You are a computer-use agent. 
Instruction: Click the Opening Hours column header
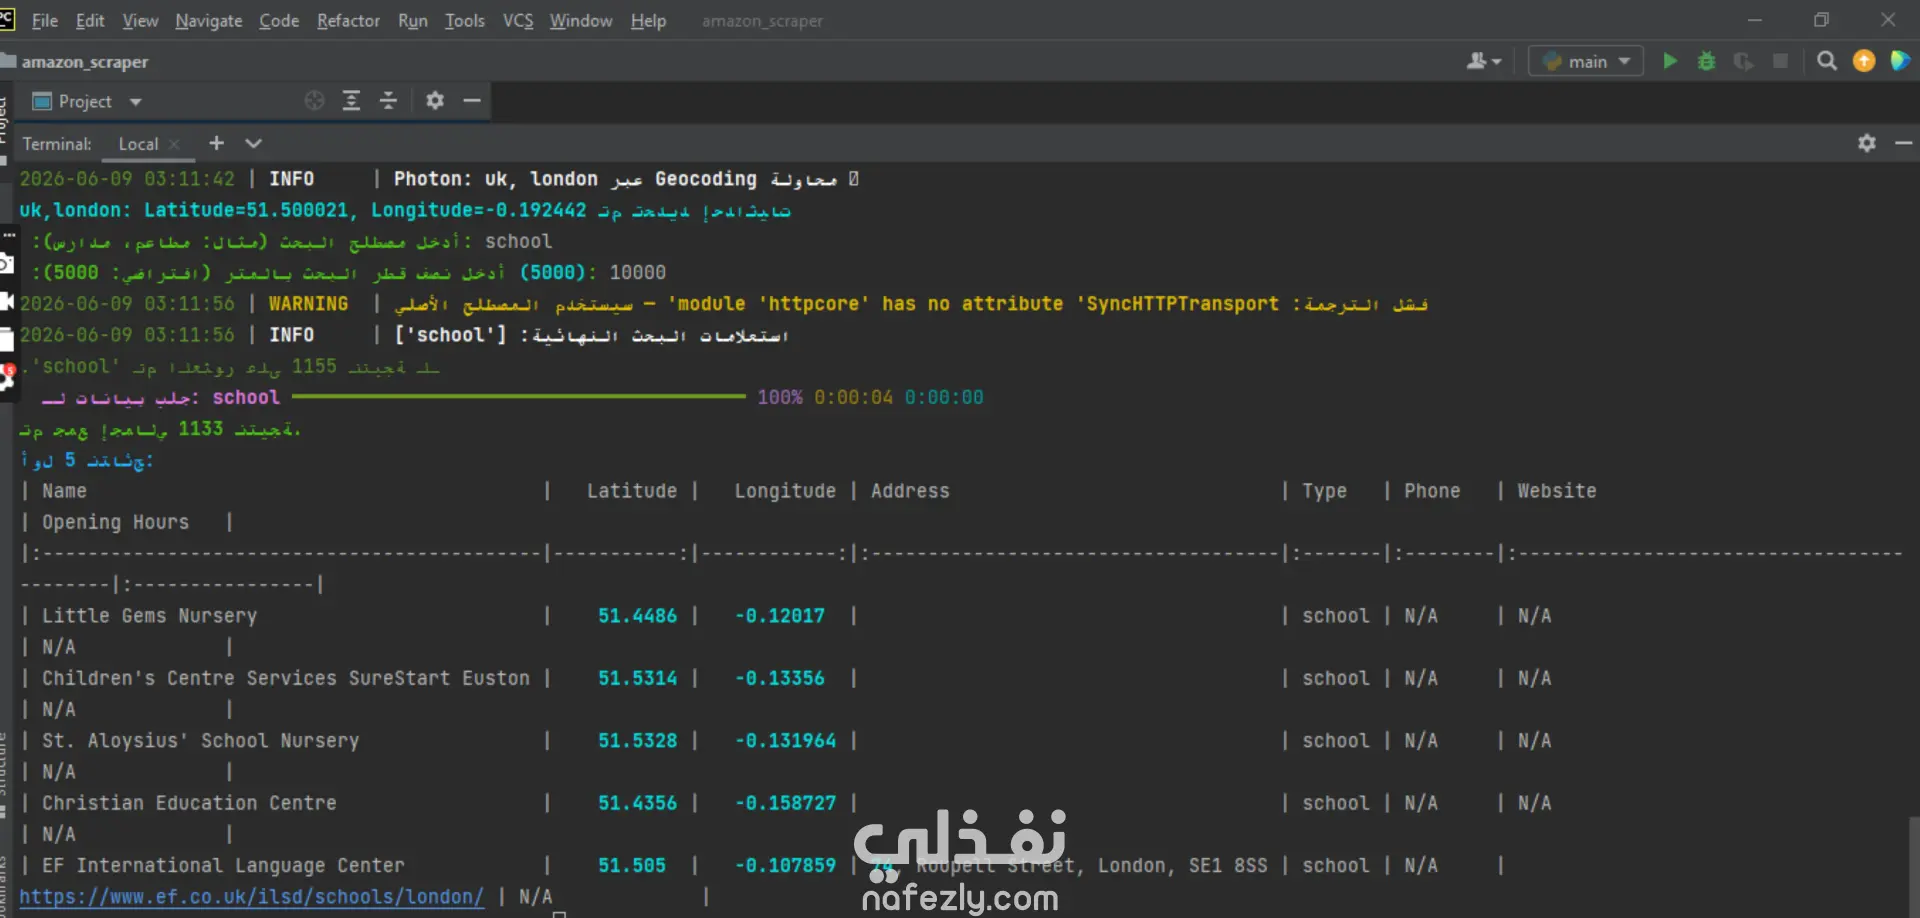(115, 521)
